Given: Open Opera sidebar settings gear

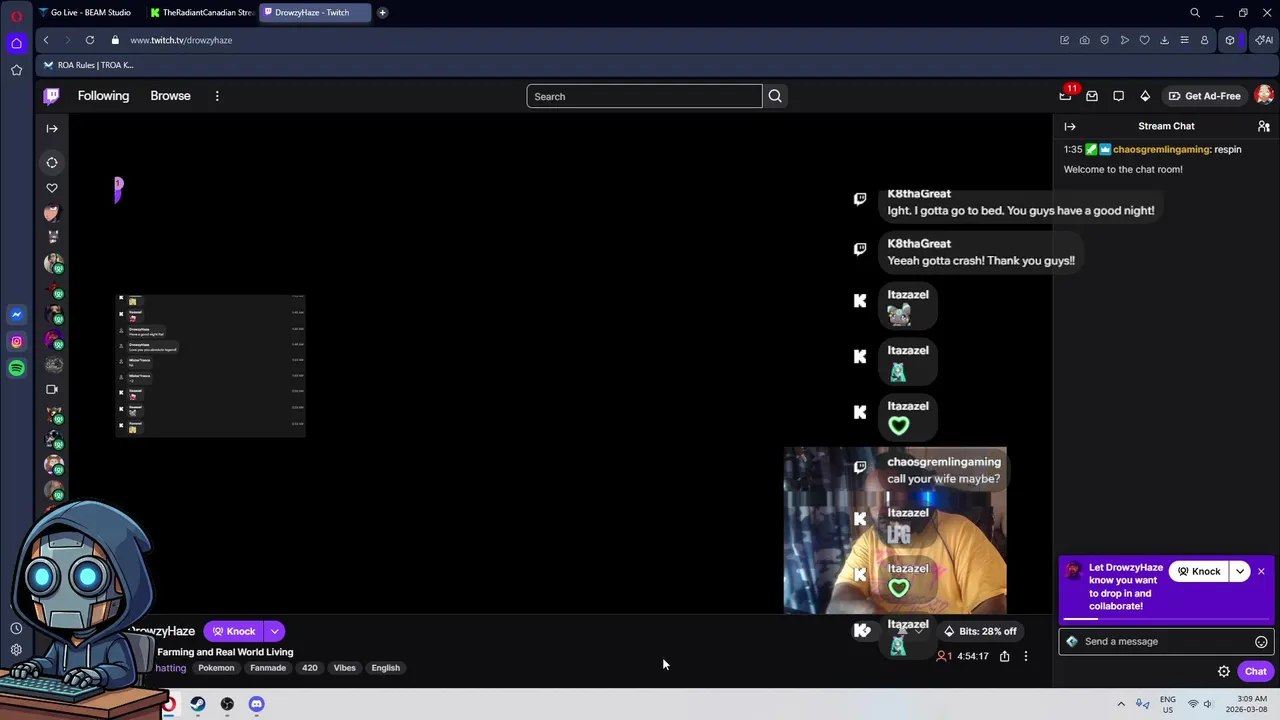Looking at the screenshot, I should (x=16, y=650).
